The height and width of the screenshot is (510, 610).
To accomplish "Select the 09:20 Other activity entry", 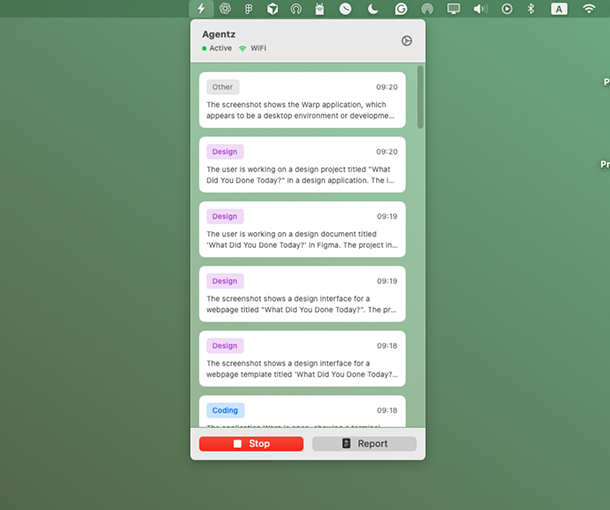I will [302, 100].
